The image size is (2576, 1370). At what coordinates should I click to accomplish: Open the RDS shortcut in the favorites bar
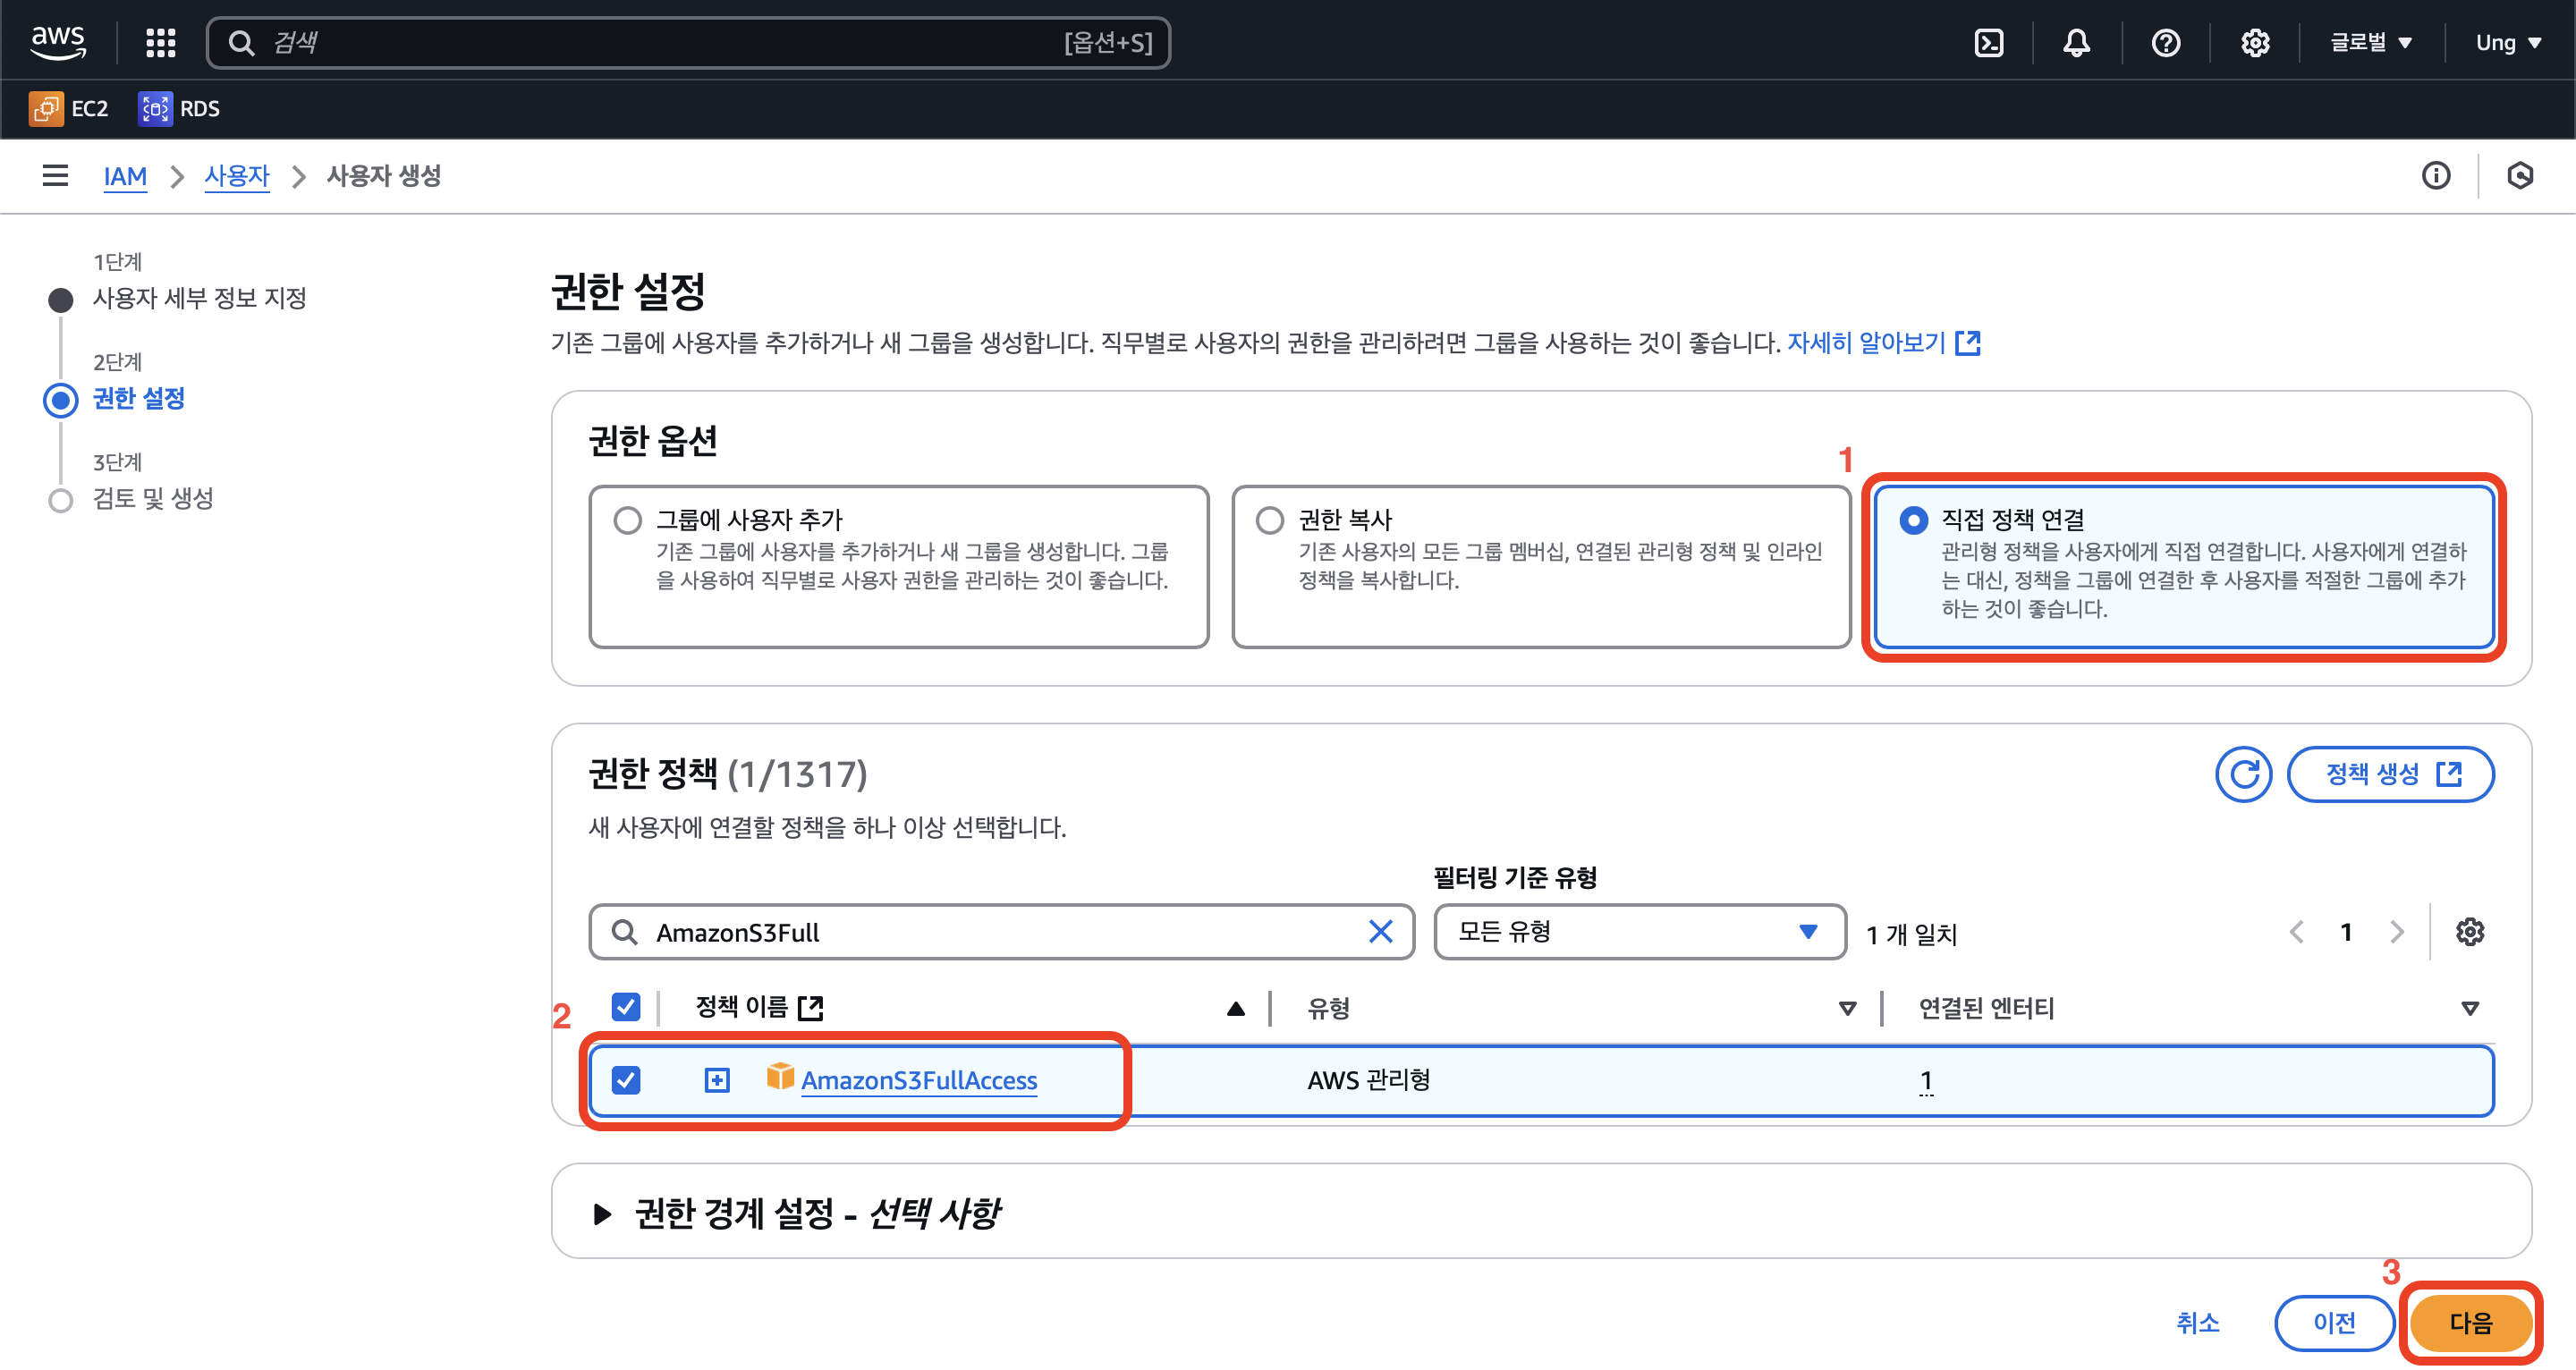180,109
